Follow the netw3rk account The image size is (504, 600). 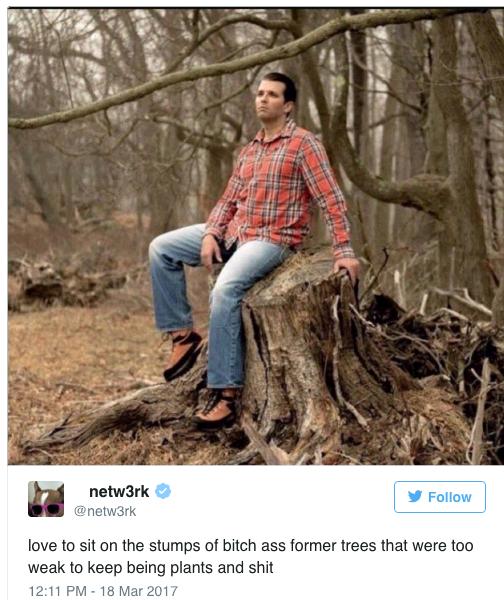click(x=440, y=497)
